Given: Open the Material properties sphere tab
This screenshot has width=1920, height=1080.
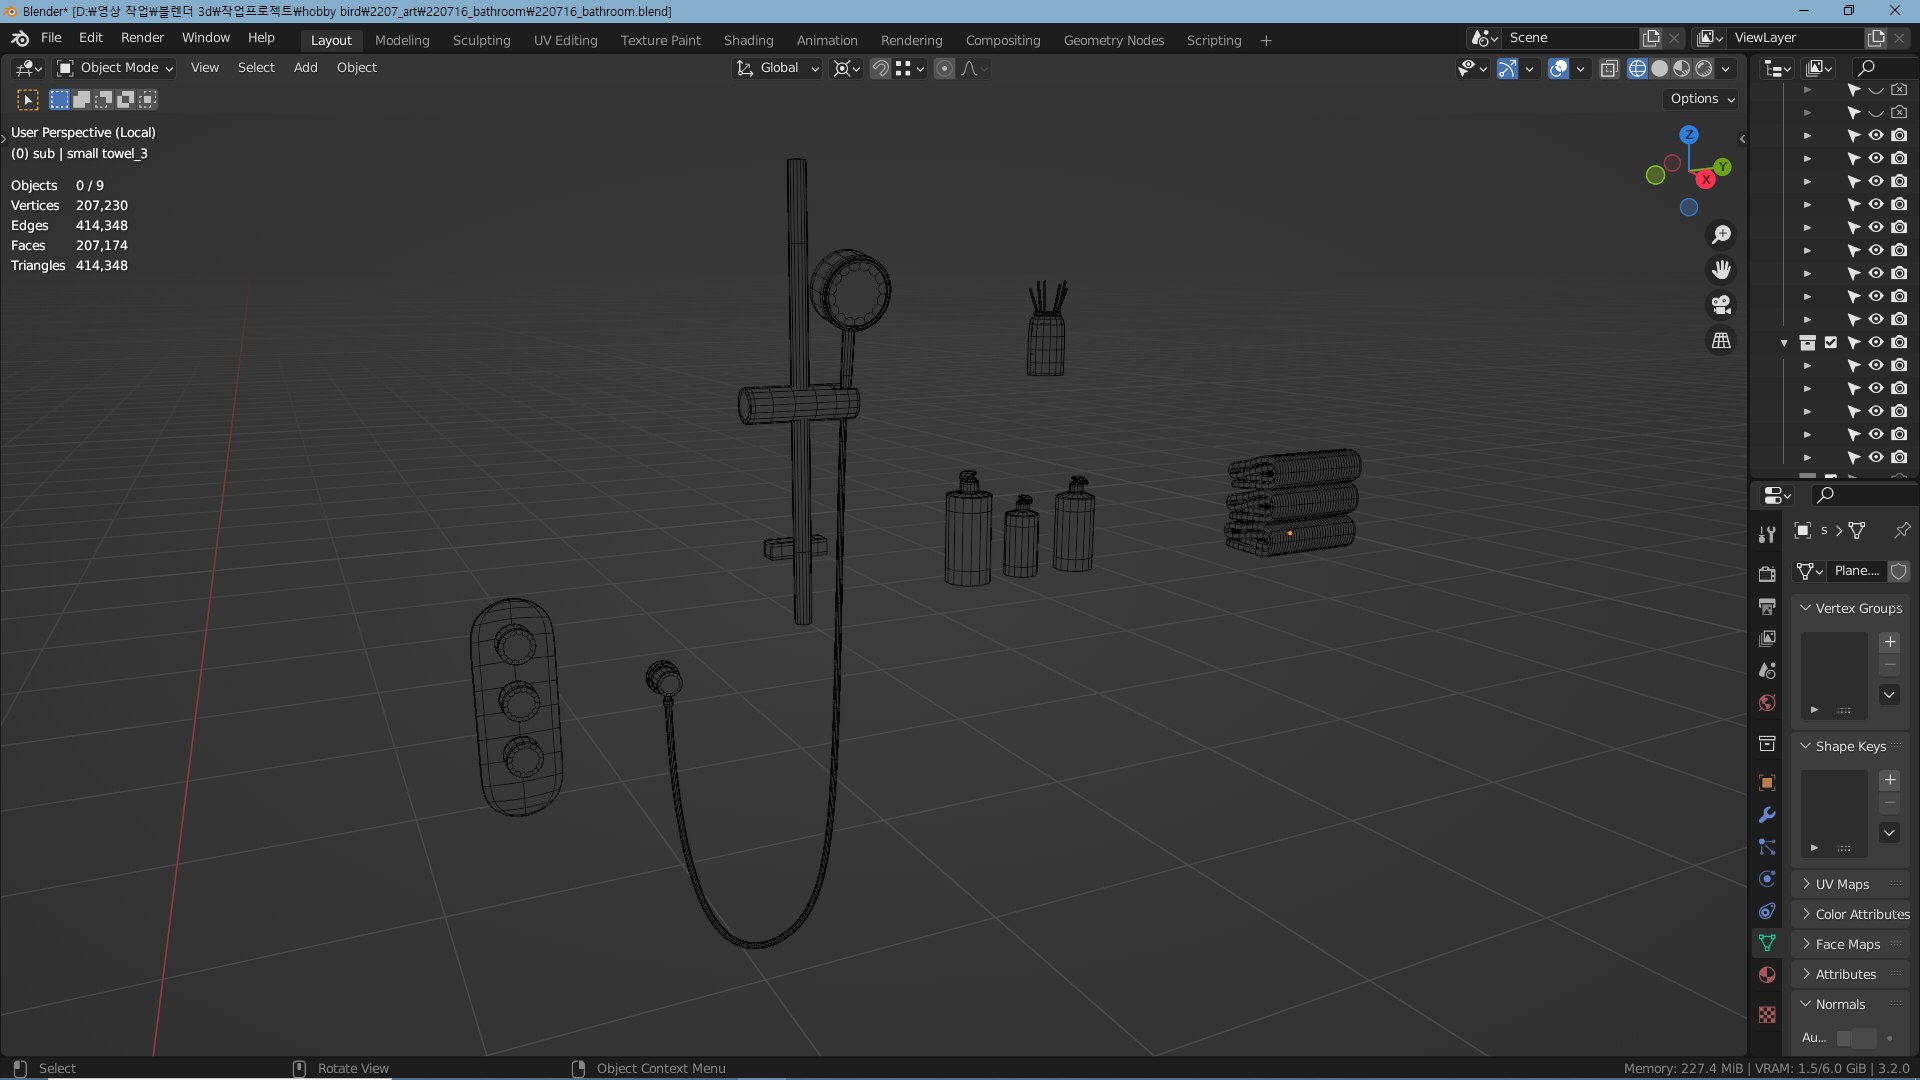Looking at the screenshot, I should tap(1767, 975).
